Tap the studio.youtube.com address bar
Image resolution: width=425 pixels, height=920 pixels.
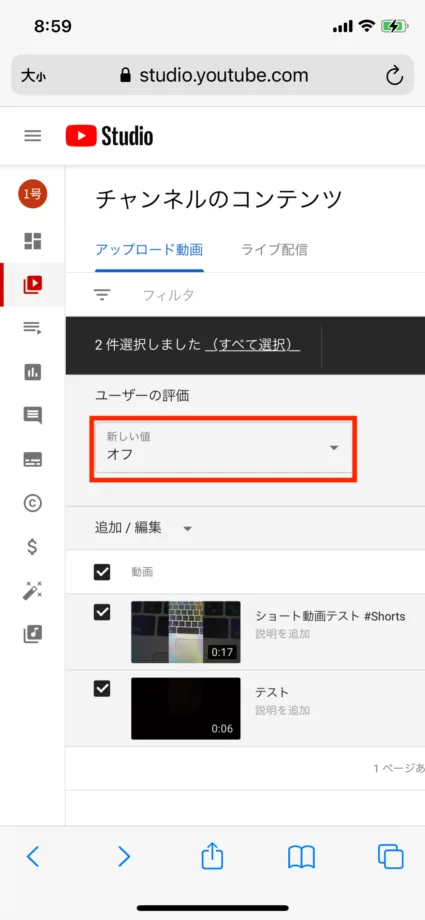212,76
